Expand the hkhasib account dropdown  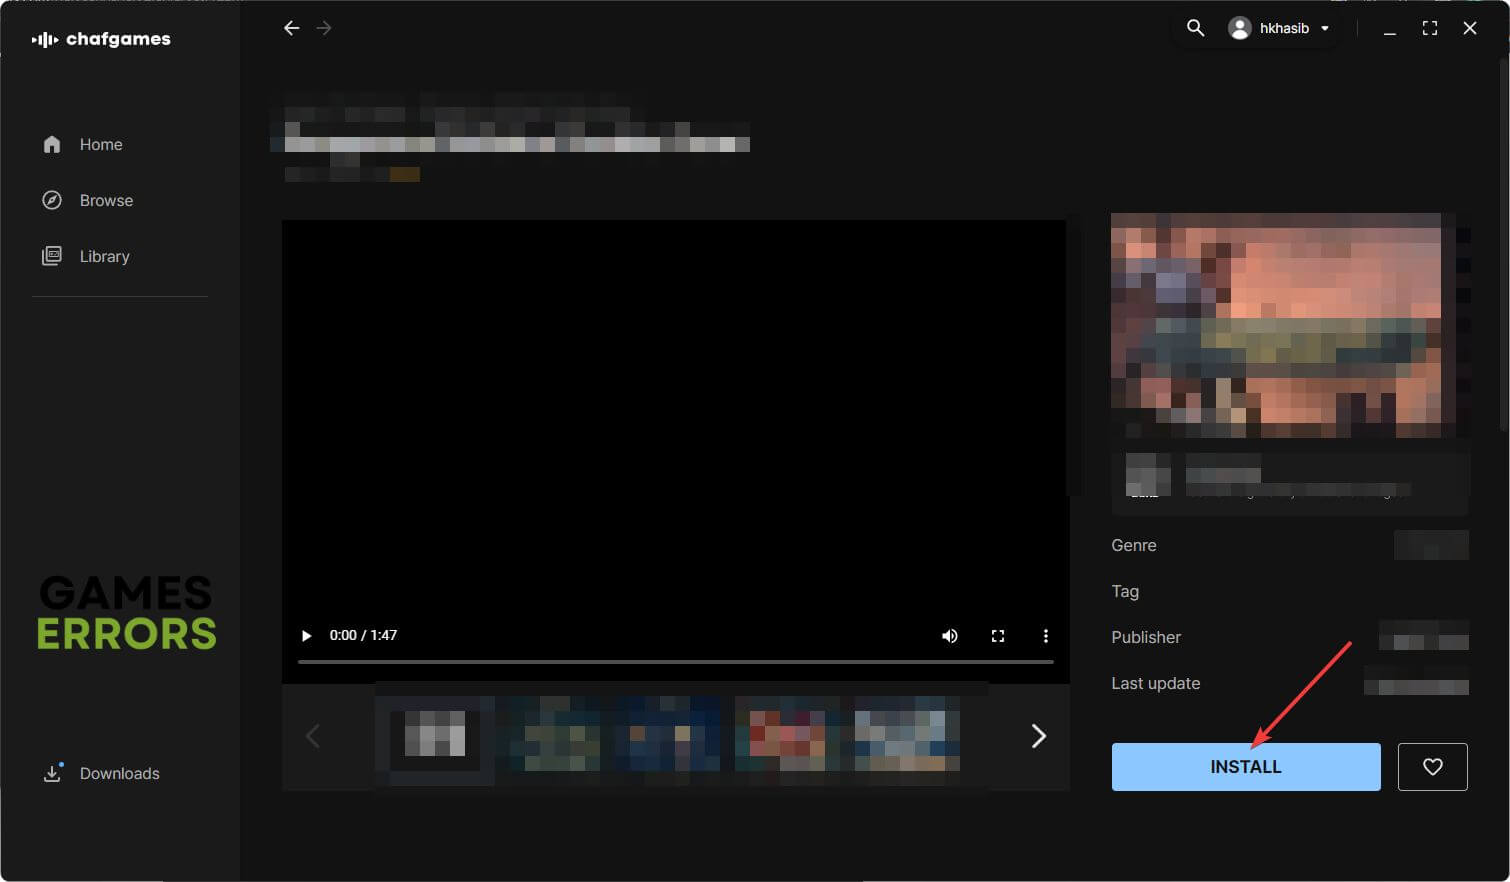coord(1324,28)
